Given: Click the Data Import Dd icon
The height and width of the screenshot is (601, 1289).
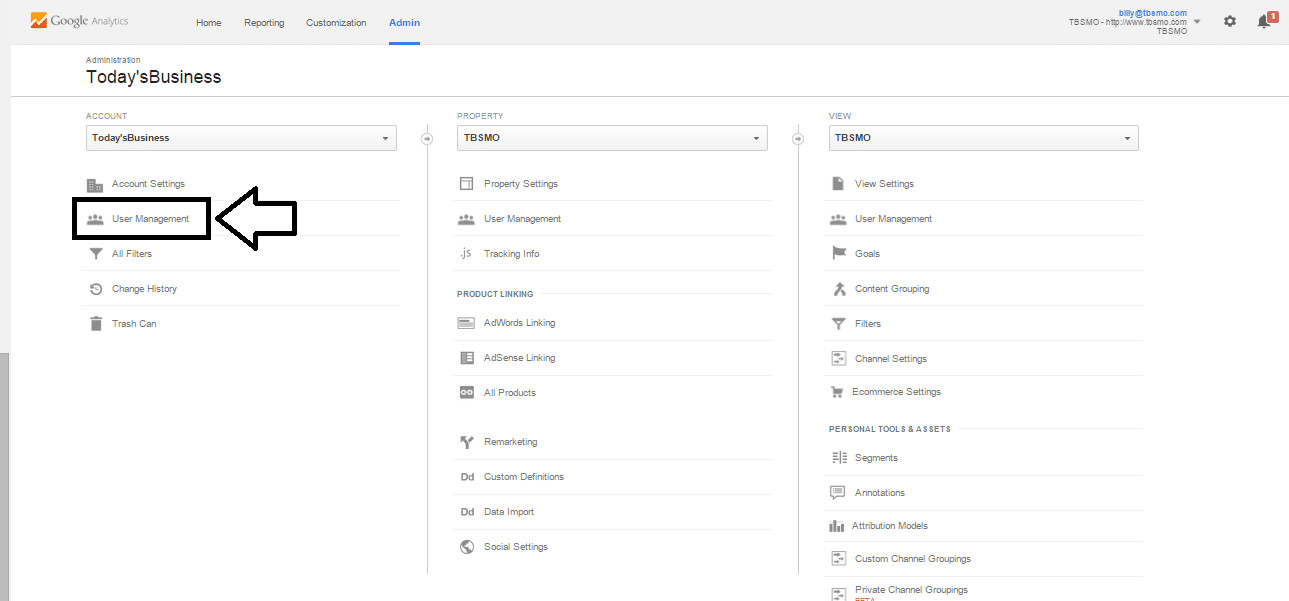Looking at the screenshot, I should (x=467, y=512).
